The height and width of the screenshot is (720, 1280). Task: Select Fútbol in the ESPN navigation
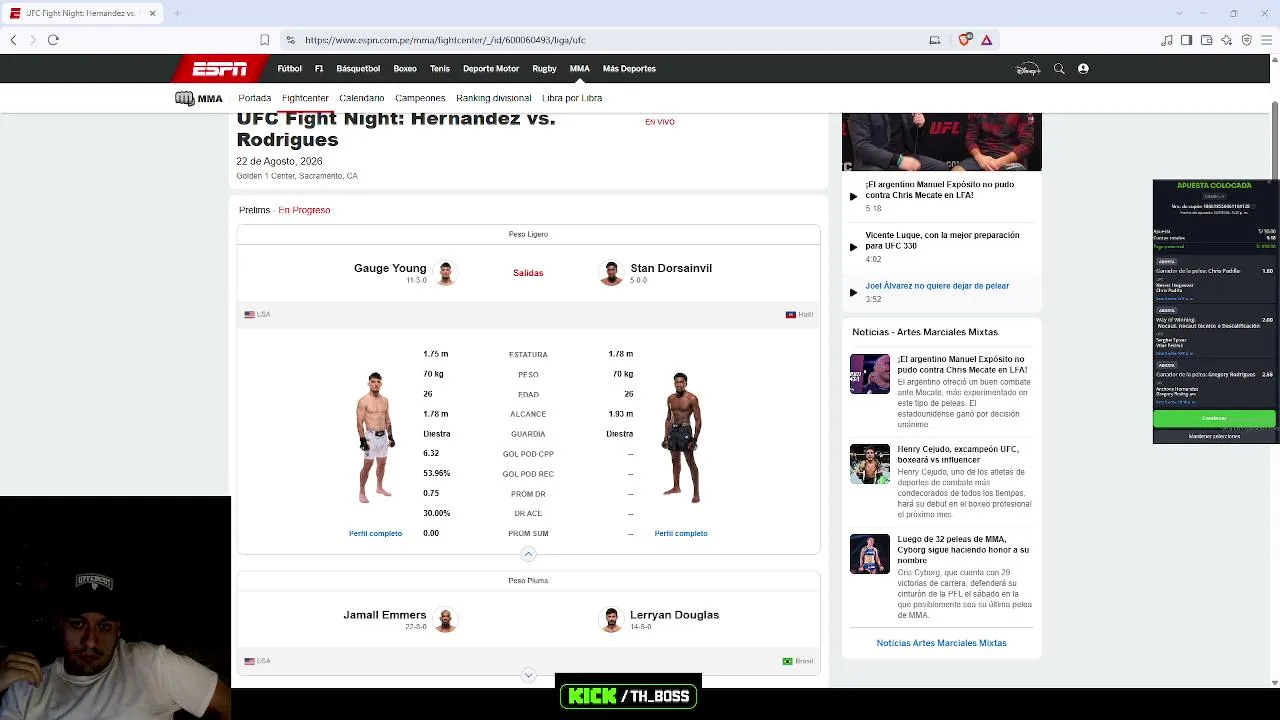point(290,69)
